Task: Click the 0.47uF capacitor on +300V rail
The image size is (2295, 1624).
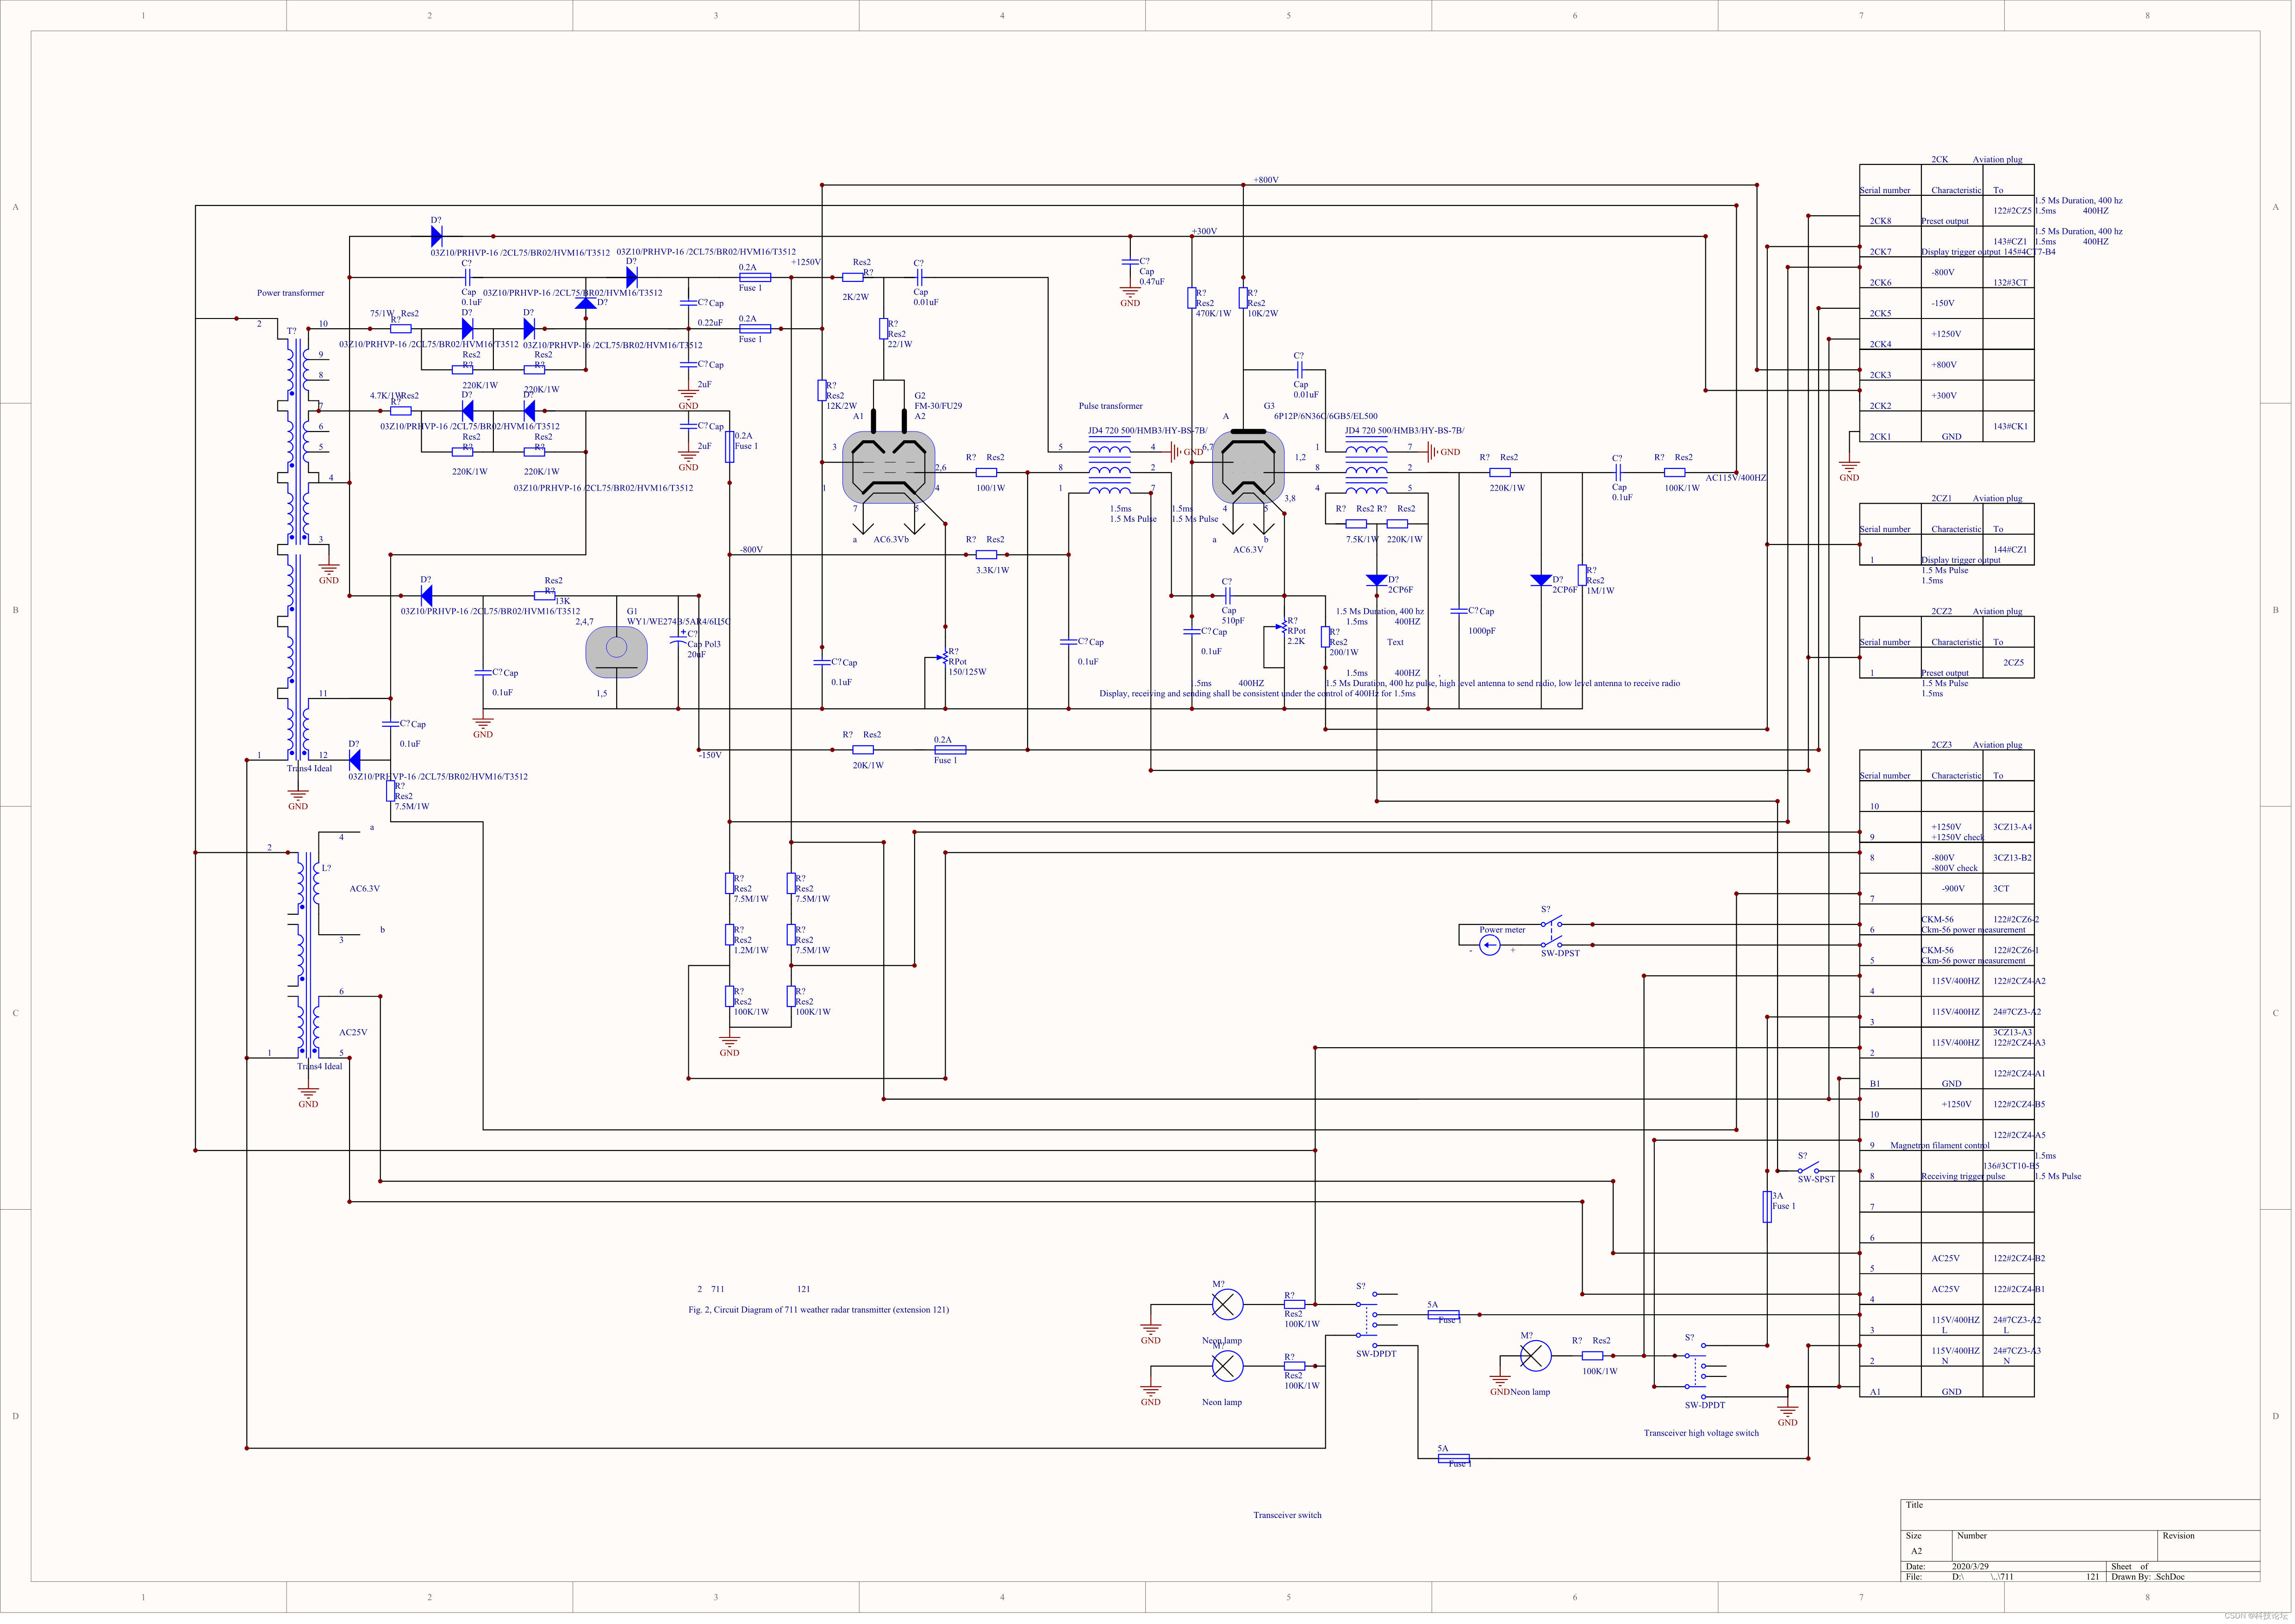Action: [x=1130, y=262]
